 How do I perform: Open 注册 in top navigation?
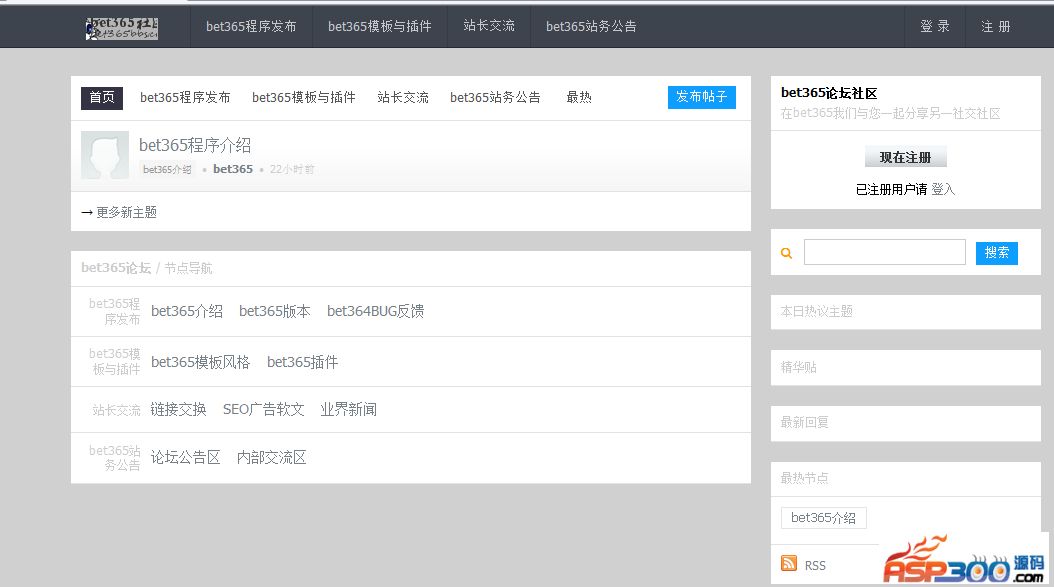tap(995, 27)
